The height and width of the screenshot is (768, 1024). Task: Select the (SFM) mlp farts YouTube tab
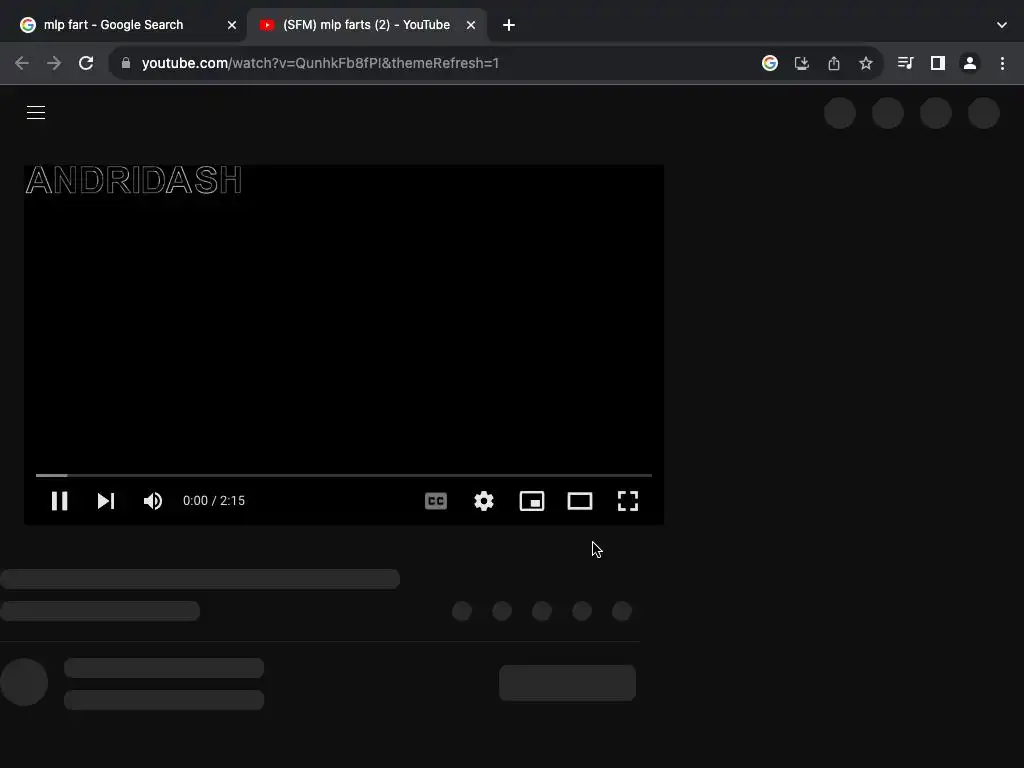366,25
